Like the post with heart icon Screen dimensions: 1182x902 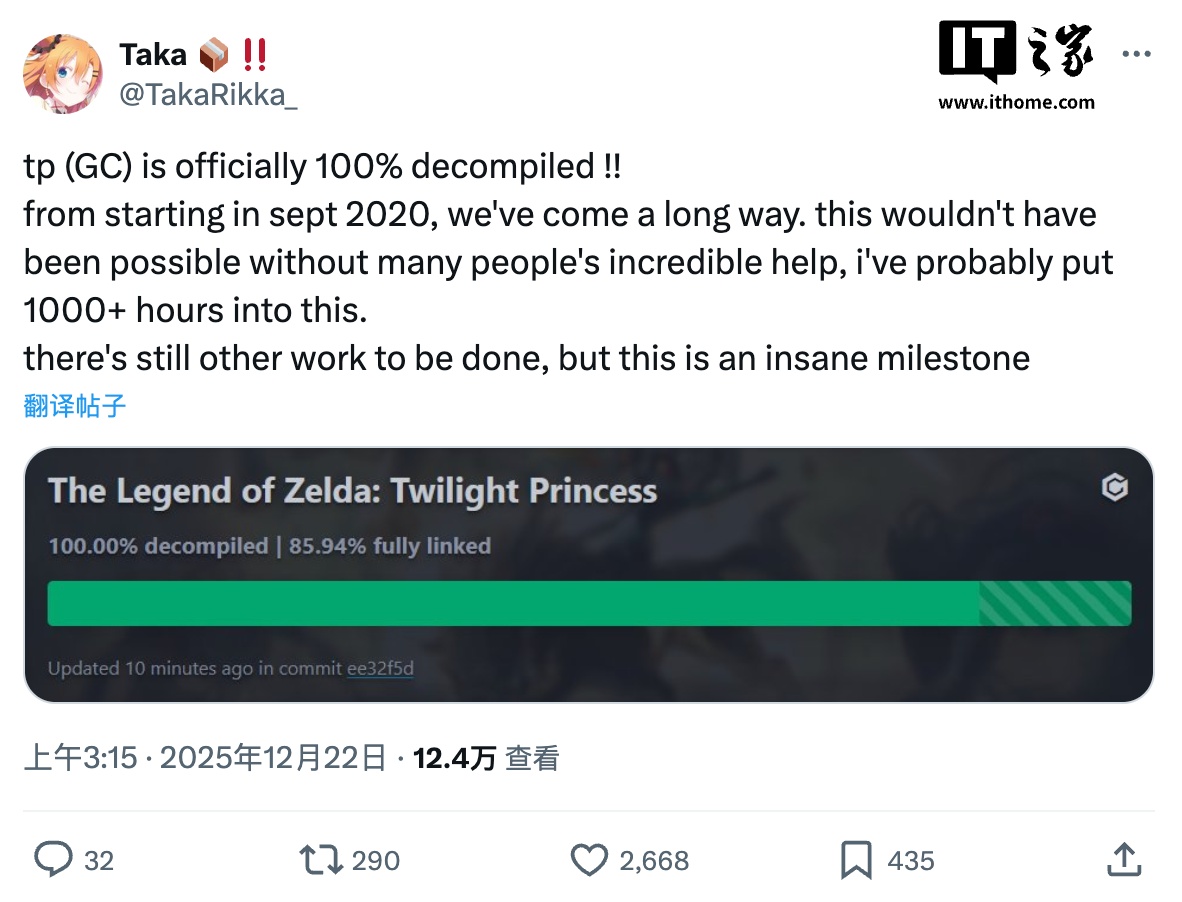[x=589, y=859]
